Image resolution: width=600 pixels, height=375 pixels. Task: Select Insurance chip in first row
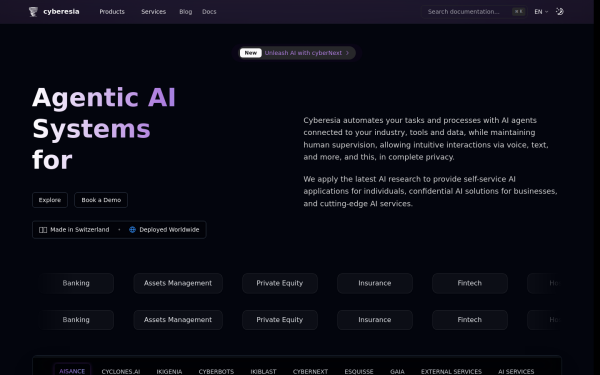pyautogui.click(x=375, y=283)
